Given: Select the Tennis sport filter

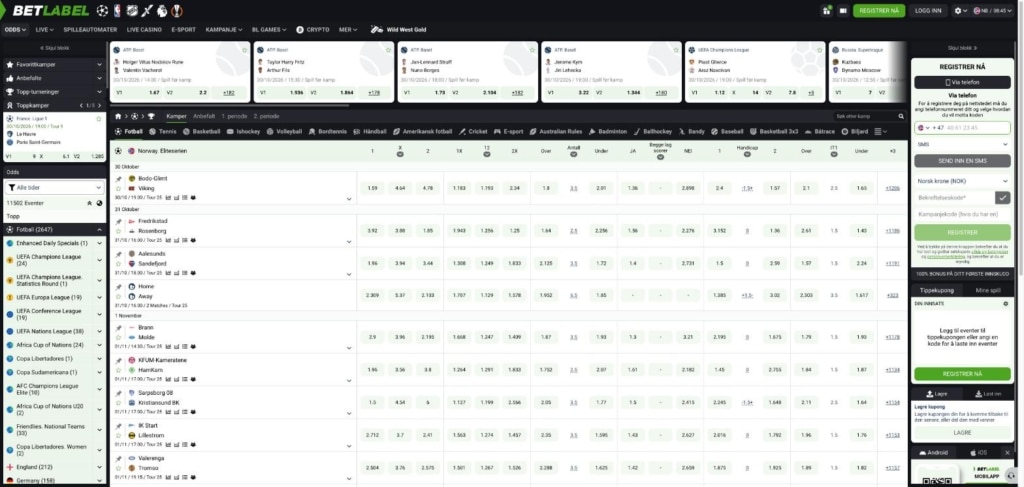Looking at the screenshot, I should click(163, 131).
